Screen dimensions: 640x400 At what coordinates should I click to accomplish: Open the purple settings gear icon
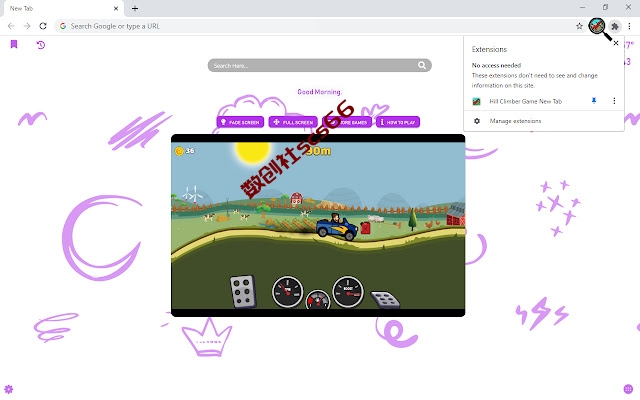click(9, 389)
